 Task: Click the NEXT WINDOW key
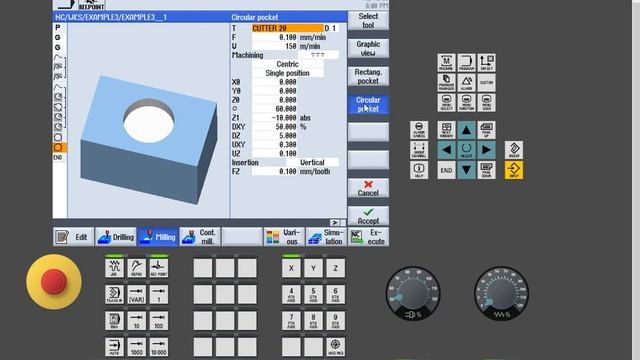click(x=446, y=130)
